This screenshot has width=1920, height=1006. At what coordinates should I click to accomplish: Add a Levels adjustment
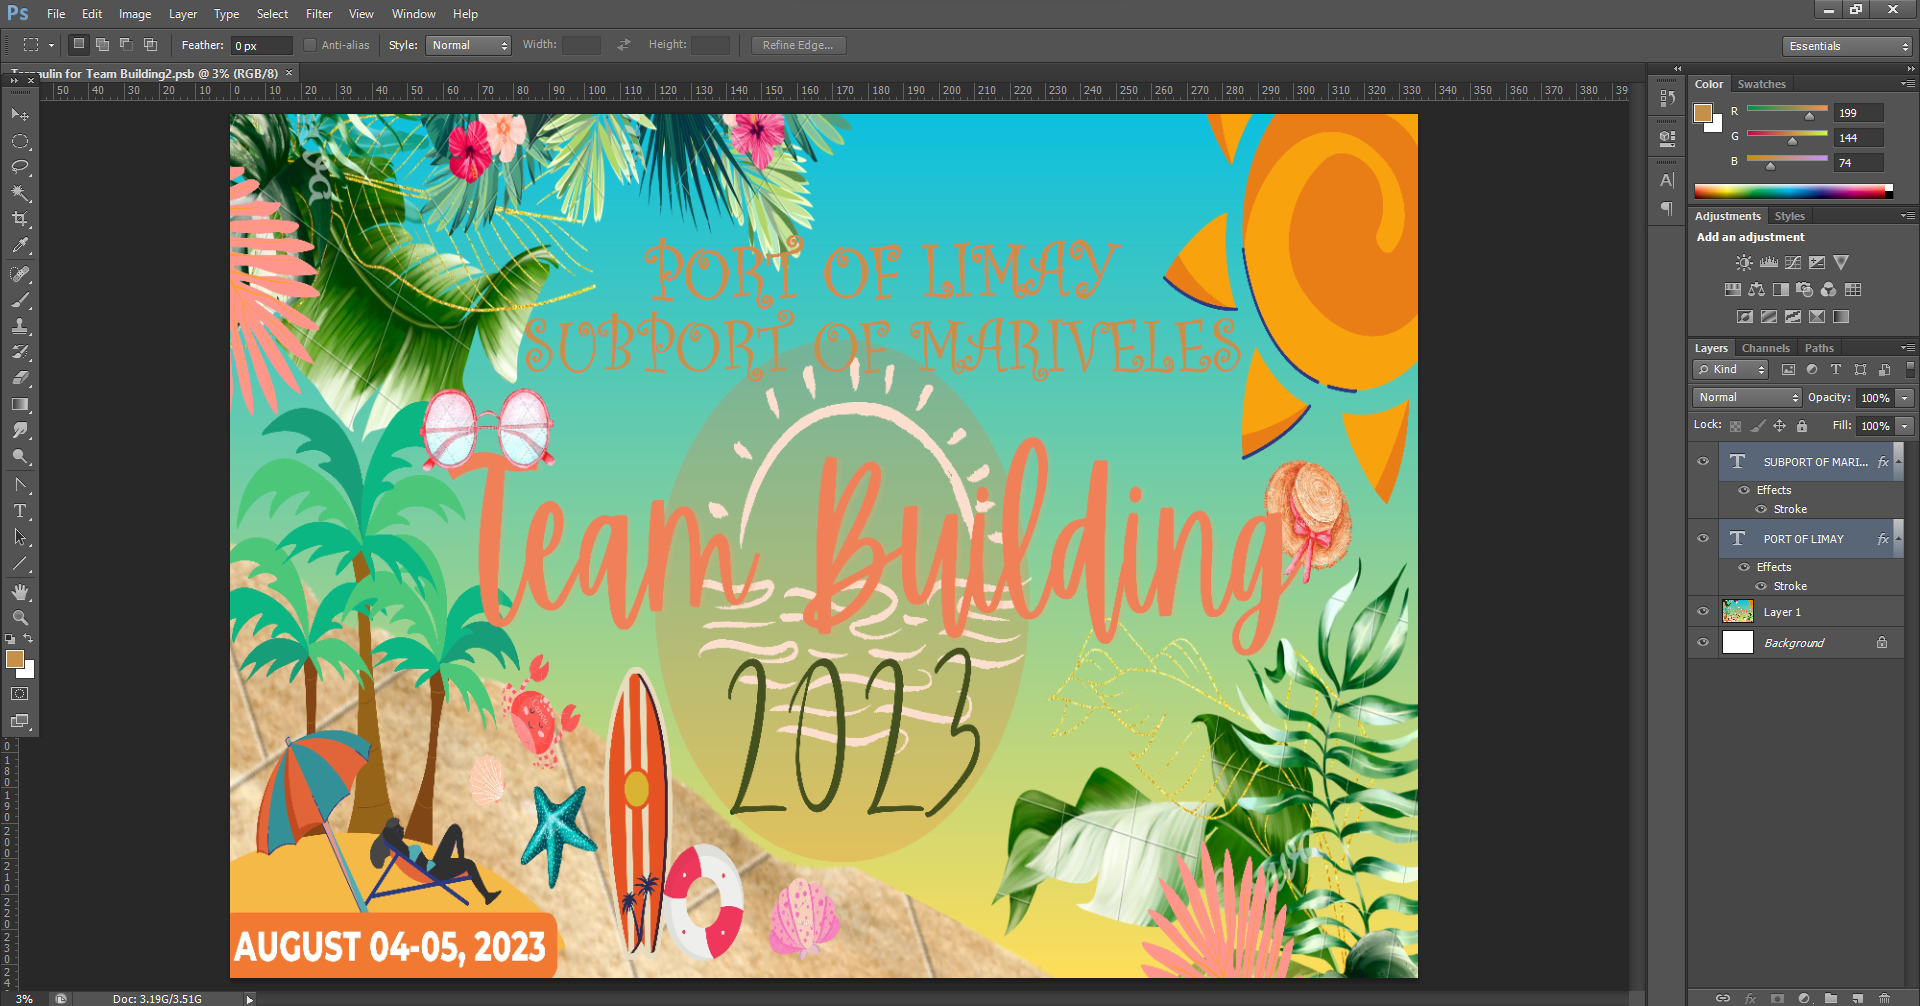point(1769,262)
